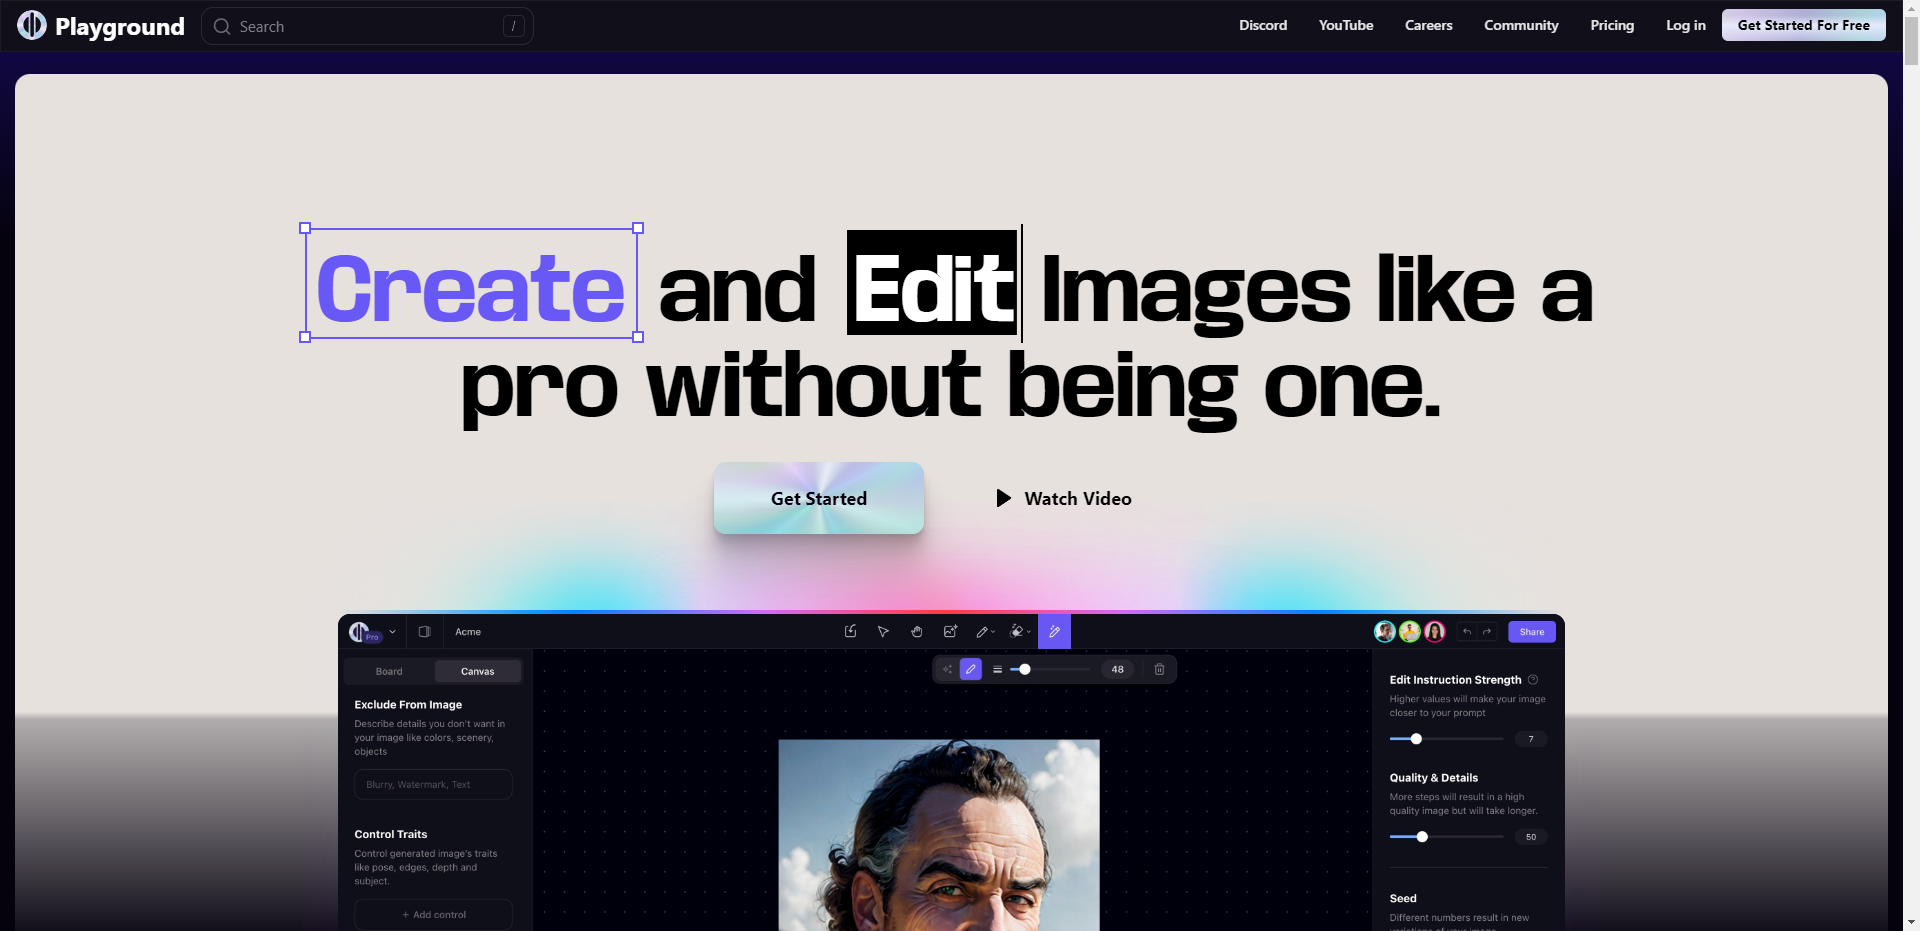Viewport: 1920px width, 931px height.
Task: Click the green-ringed collaborator avatar
Action: [1410, 631]
